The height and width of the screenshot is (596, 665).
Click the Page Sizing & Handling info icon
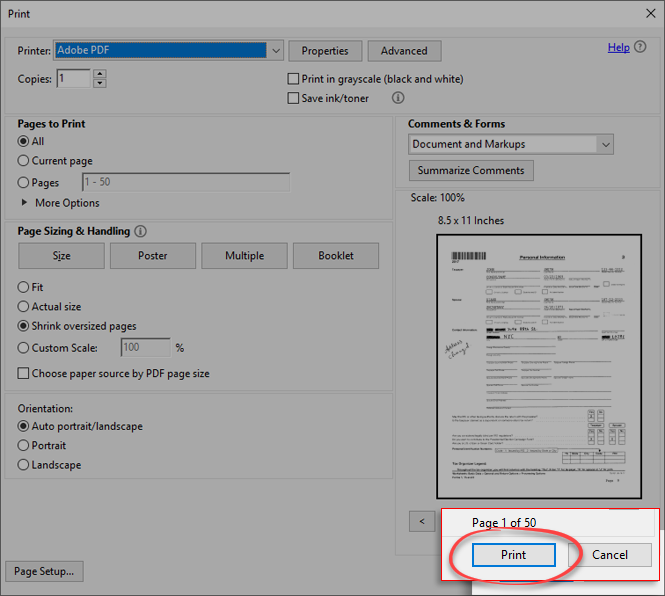coord(141,231)
